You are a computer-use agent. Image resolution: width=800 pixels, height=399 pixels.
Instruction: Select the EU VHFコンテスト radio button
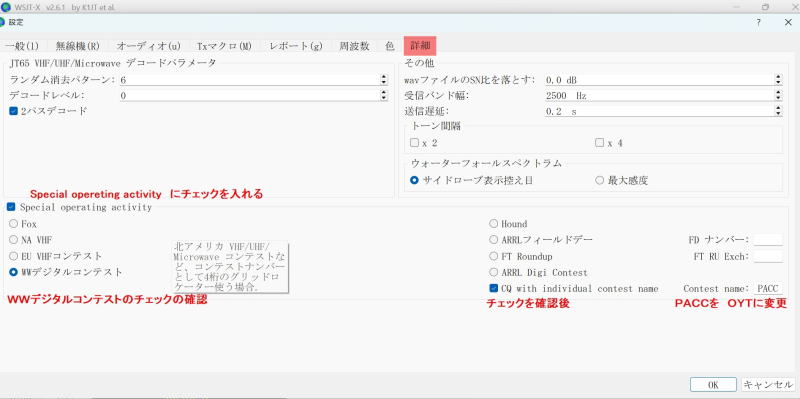(14, 256)
